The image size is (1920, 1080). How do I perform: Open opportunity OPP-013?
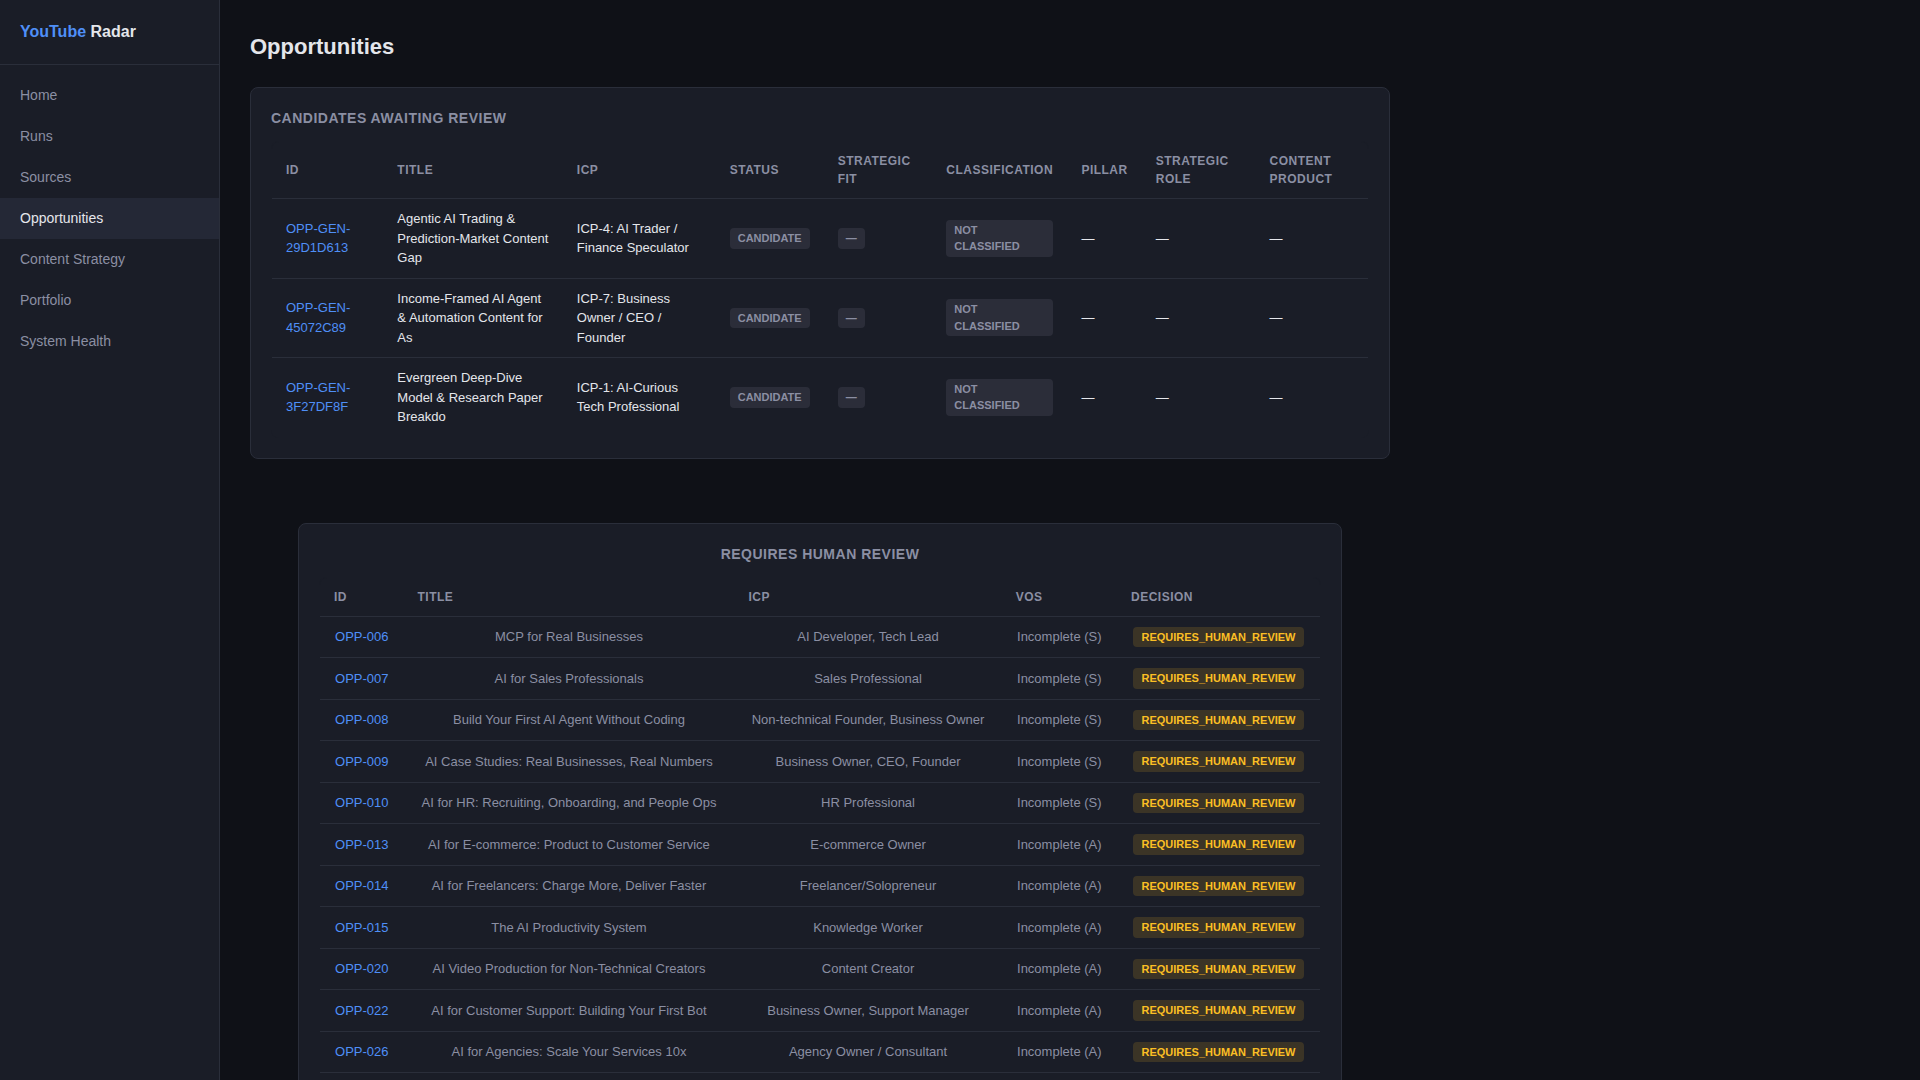tap(361, 845)
